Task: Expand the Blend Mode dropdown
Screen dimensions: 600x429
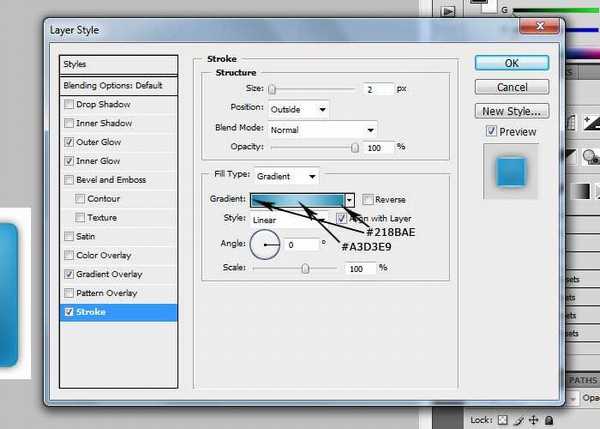Action: point(321,130)
